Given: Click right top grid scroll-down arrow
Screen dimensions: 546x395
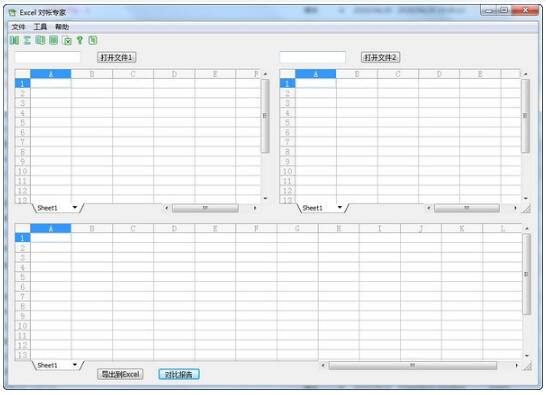Looking at the screenshot, I should 526,199.
